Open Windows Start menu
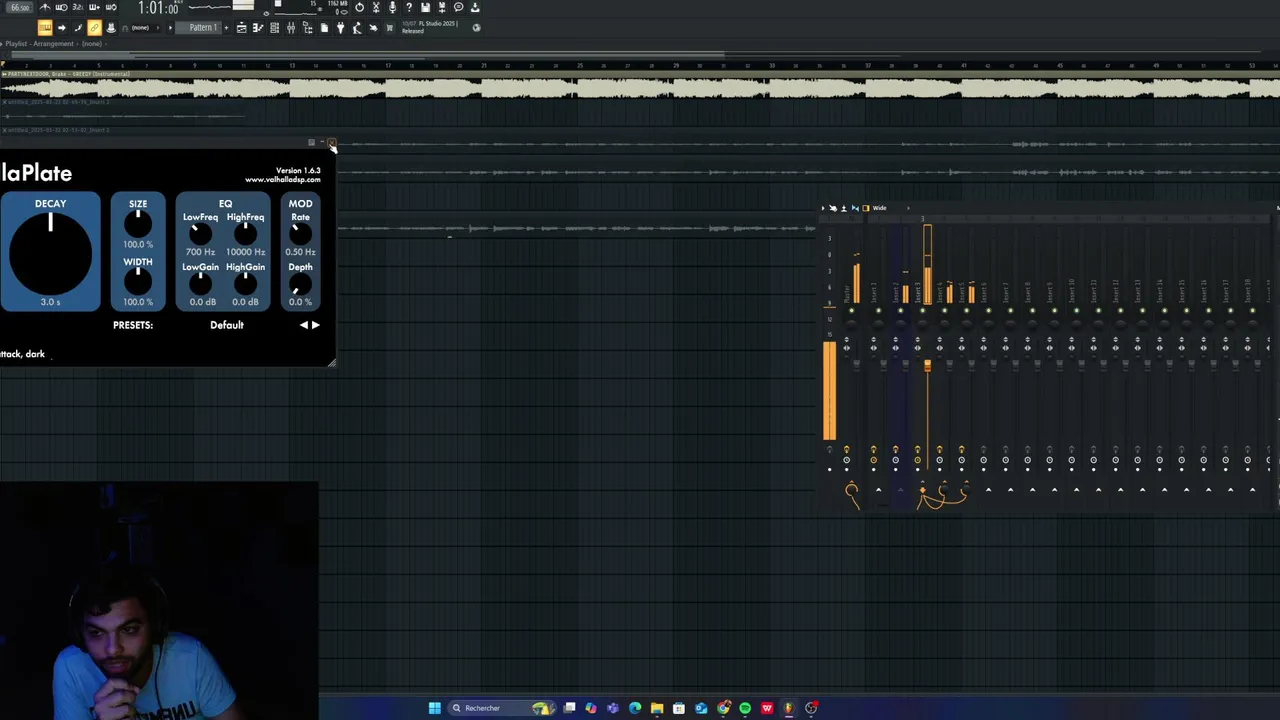Screen dimensions: 1280x720 (434, 708)
